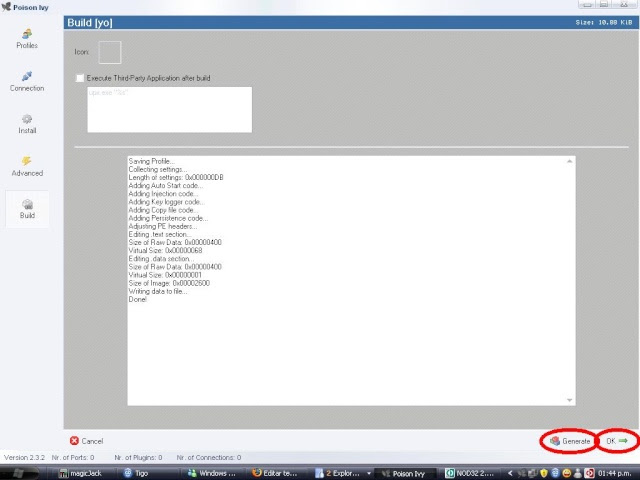Click the red Cancel X icon
The image size is (640, 480).
pos(74,441)
